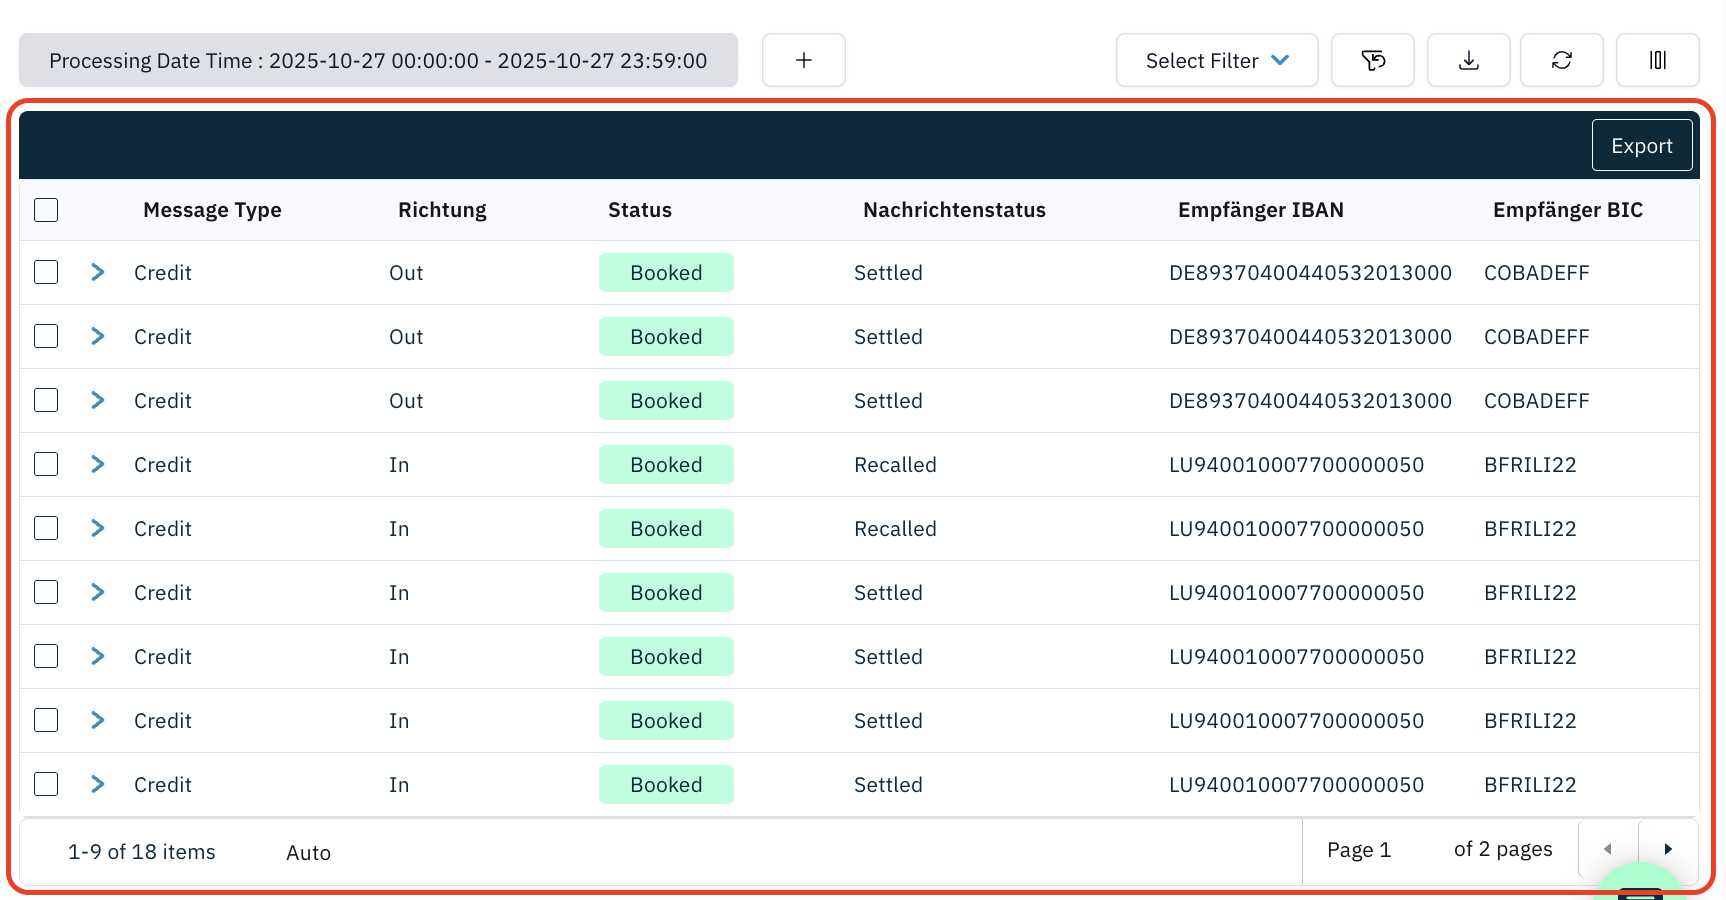Click the plus icon to add filter
The width and height of the screenshot is (1726, 900).
(x=803, y=60)
